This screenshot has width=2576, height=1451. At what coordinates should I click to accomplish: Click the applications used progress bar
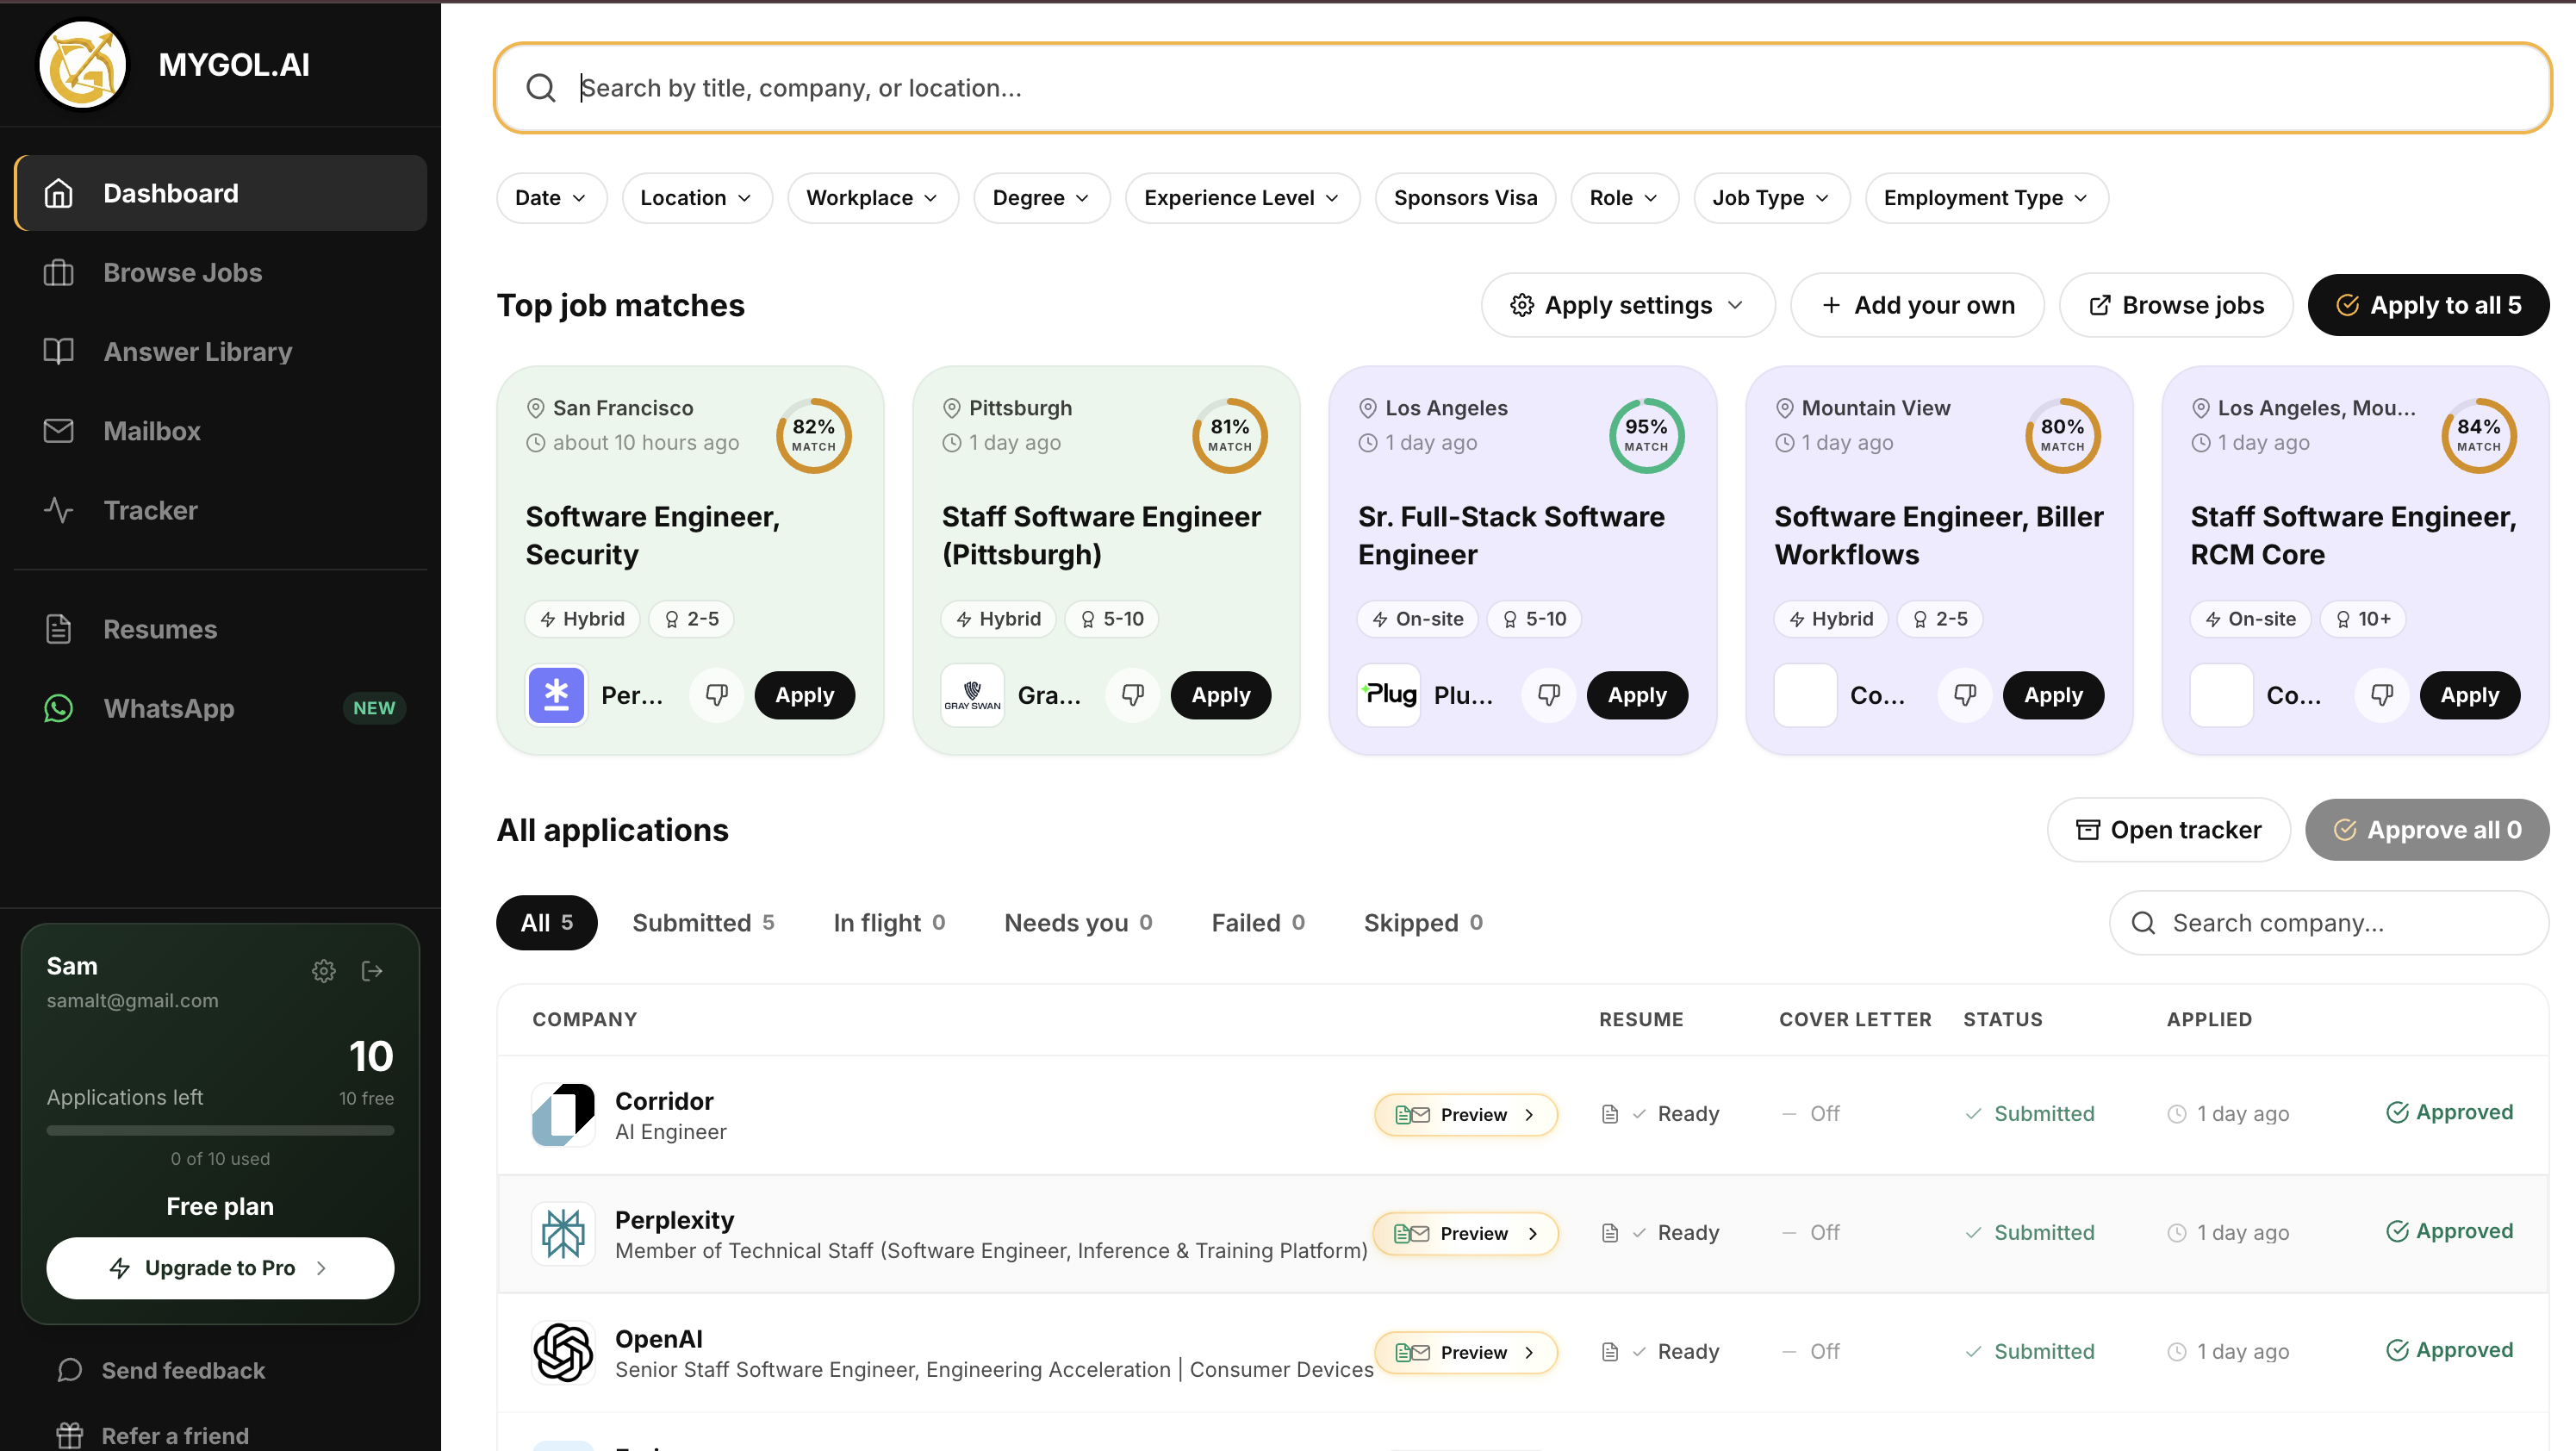point(220,1131)
